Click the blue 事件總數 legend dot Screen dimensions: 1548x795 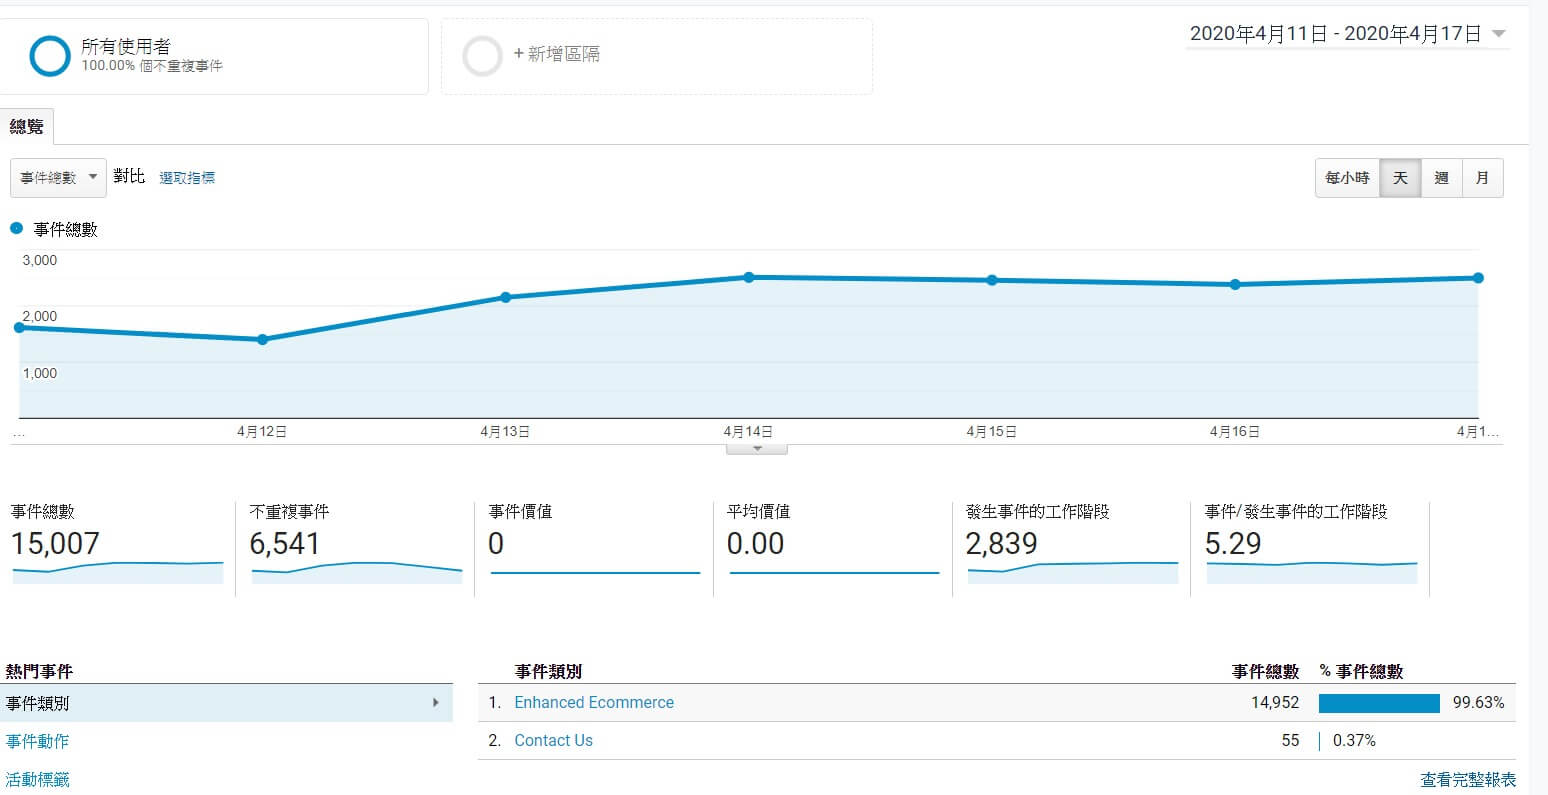pyautogui.click(x=16, y=229)
